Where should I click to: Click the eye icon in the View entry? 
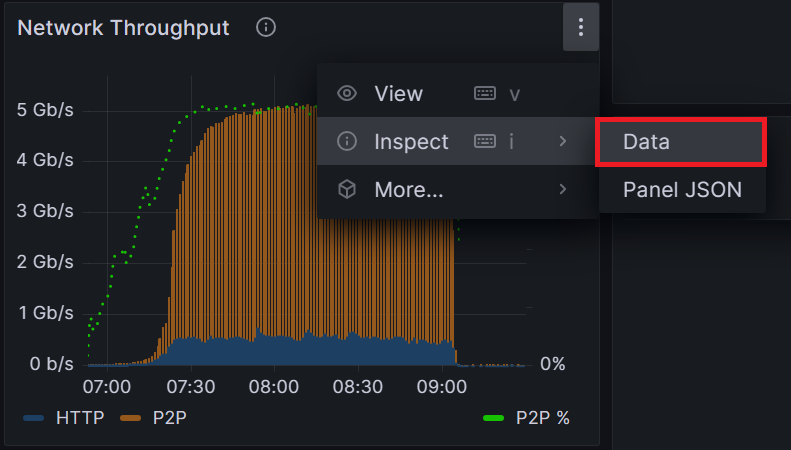(347, 94)
